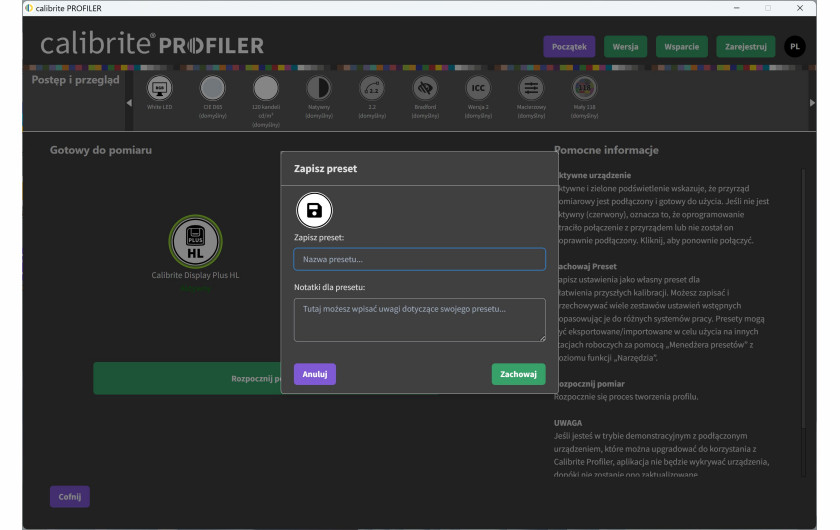Click the Początek button

(569, 47)
